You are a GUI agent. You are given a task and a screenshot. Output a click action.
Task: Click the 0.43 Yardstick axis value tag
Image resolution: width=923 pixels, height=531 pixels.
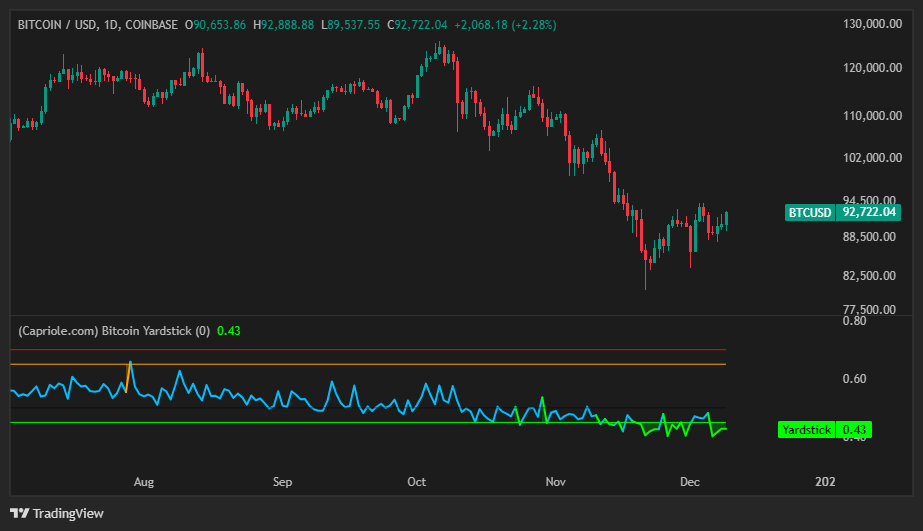[x=855, y=430]
